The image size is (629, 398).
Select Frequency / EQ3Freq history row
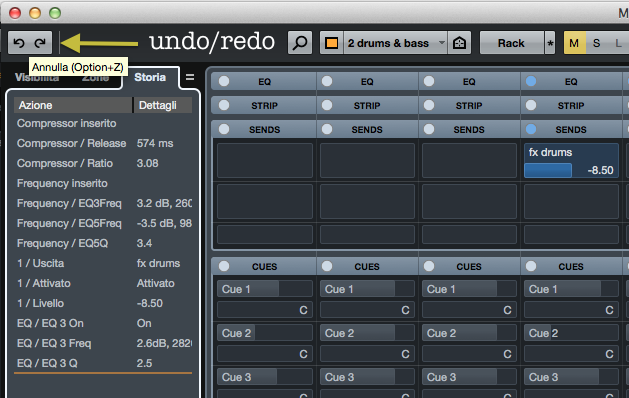(x=103, y=203)
